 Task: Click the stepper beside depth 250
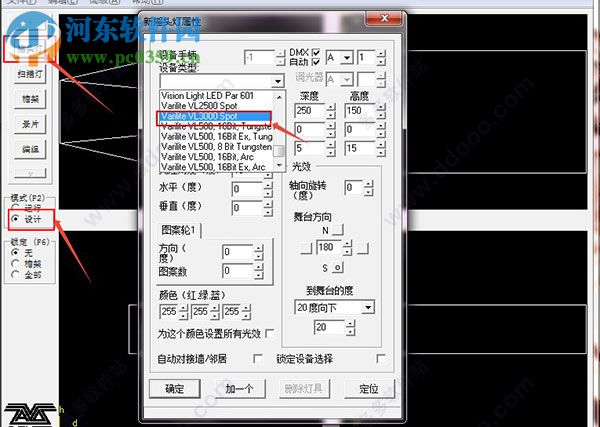click(331, 111)
